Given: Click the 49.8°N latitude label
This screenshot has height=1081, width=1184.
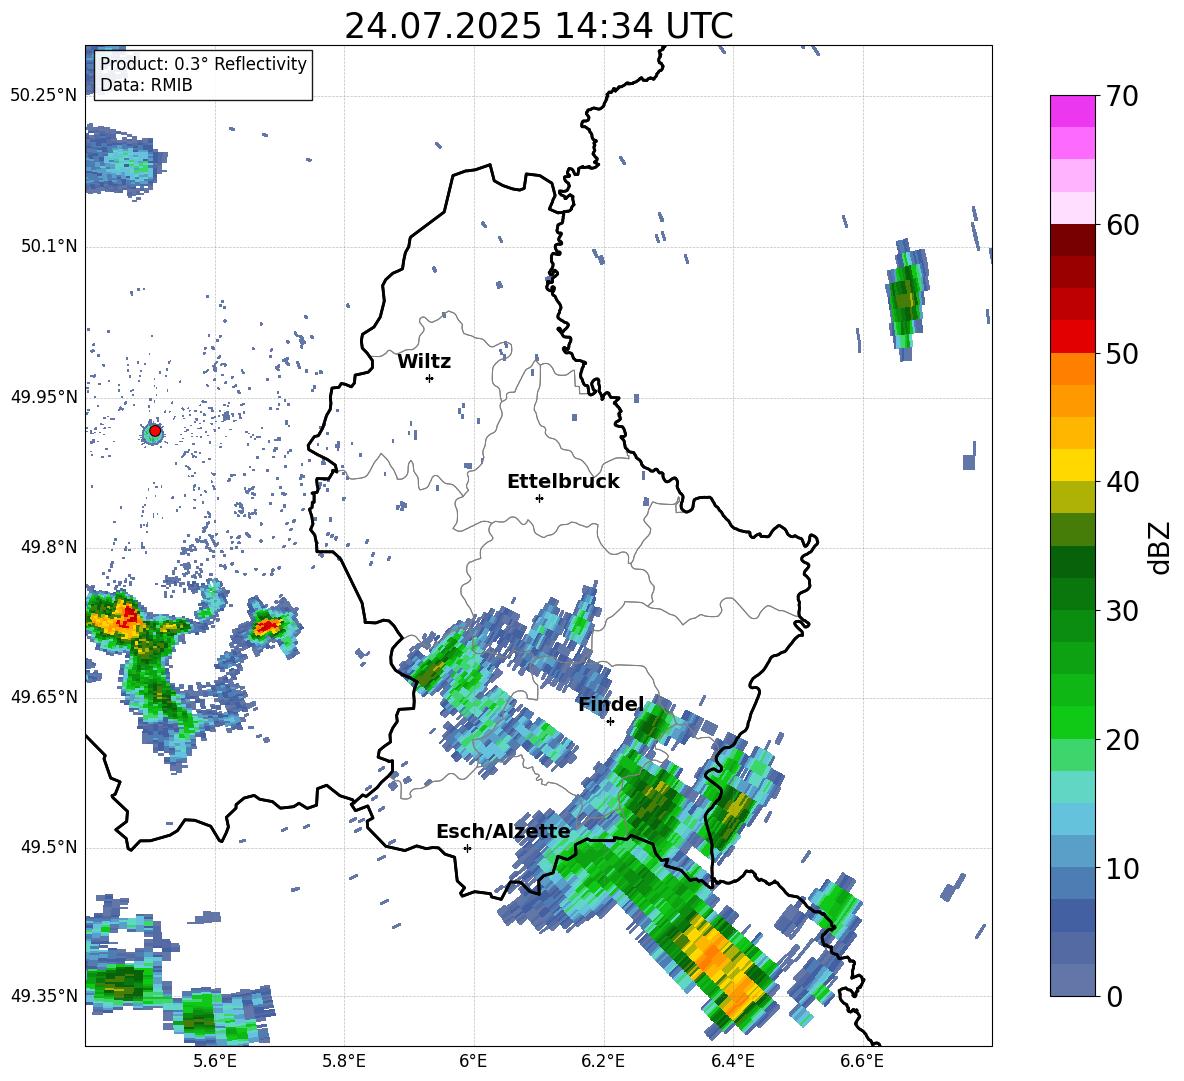Looking at the screenshot, I should (49, 547).
